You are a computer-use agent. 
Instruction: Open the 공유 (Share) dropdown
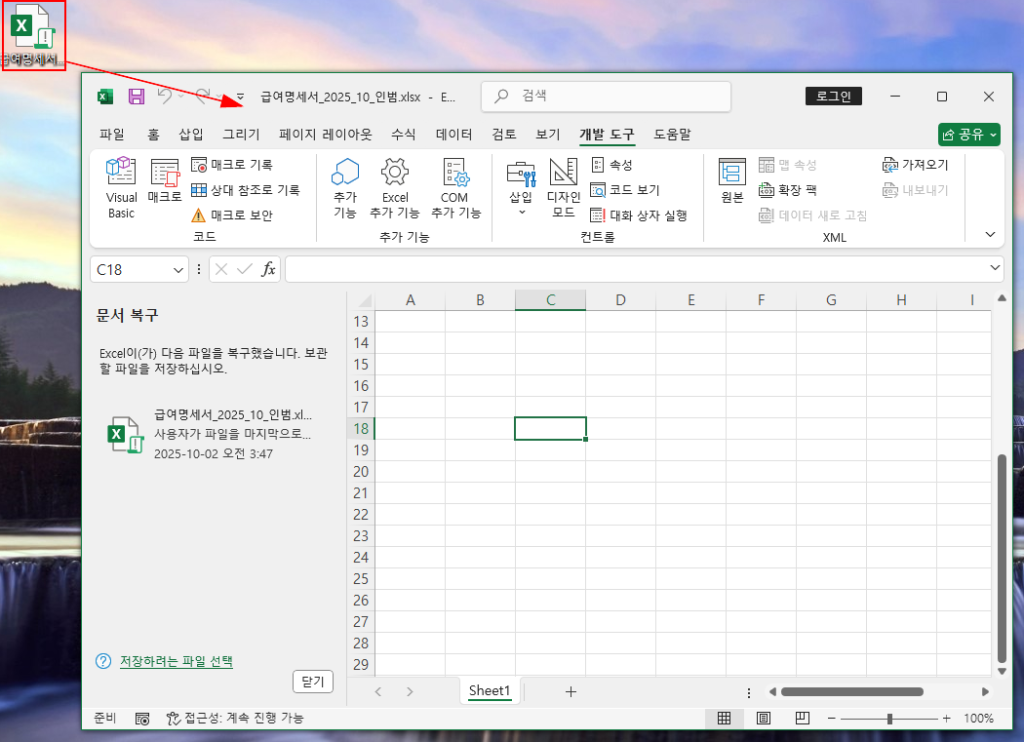969,135
